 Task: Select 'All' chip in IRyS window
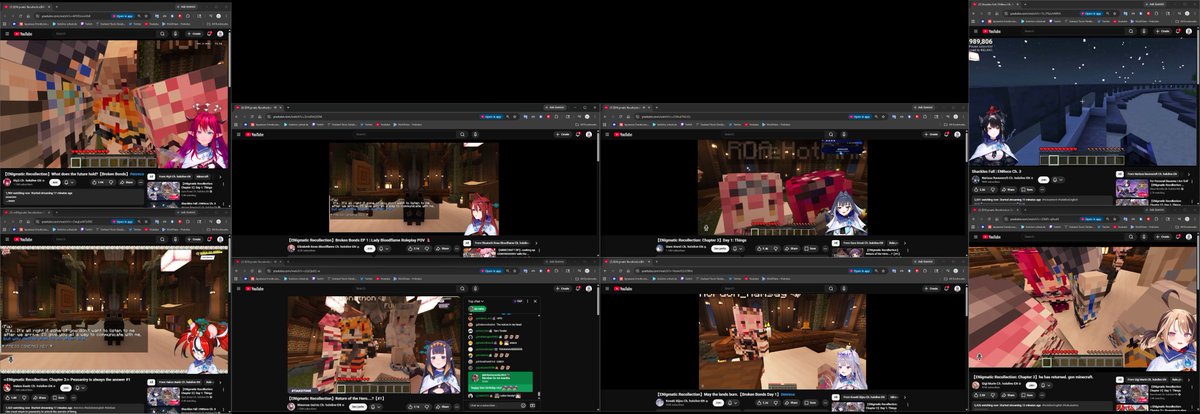(x=151, y=177)
